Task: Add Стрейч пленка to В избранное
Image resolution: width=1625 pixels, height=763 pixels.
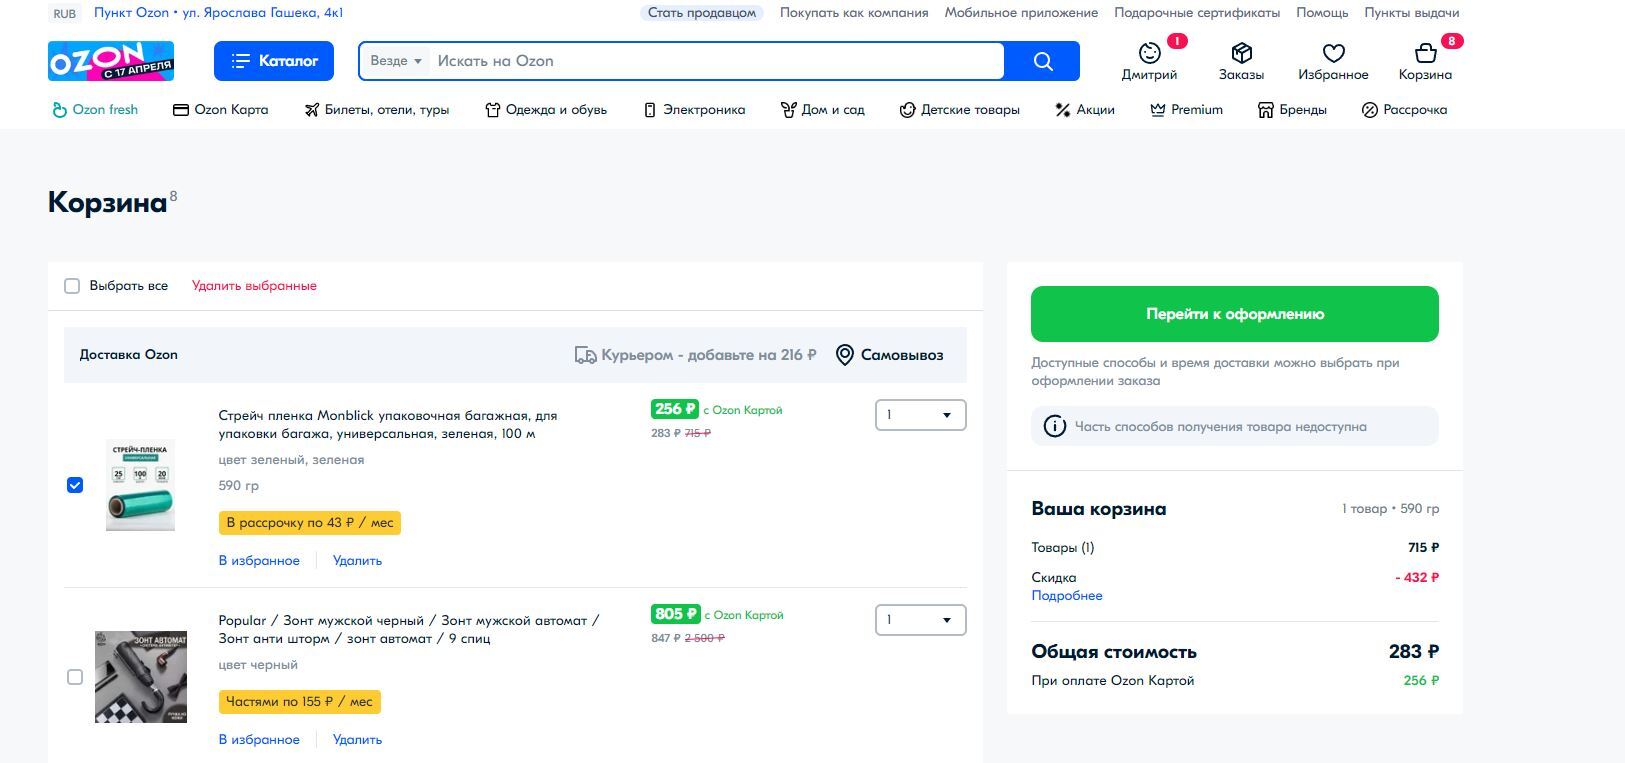Action: click(259, 561)
